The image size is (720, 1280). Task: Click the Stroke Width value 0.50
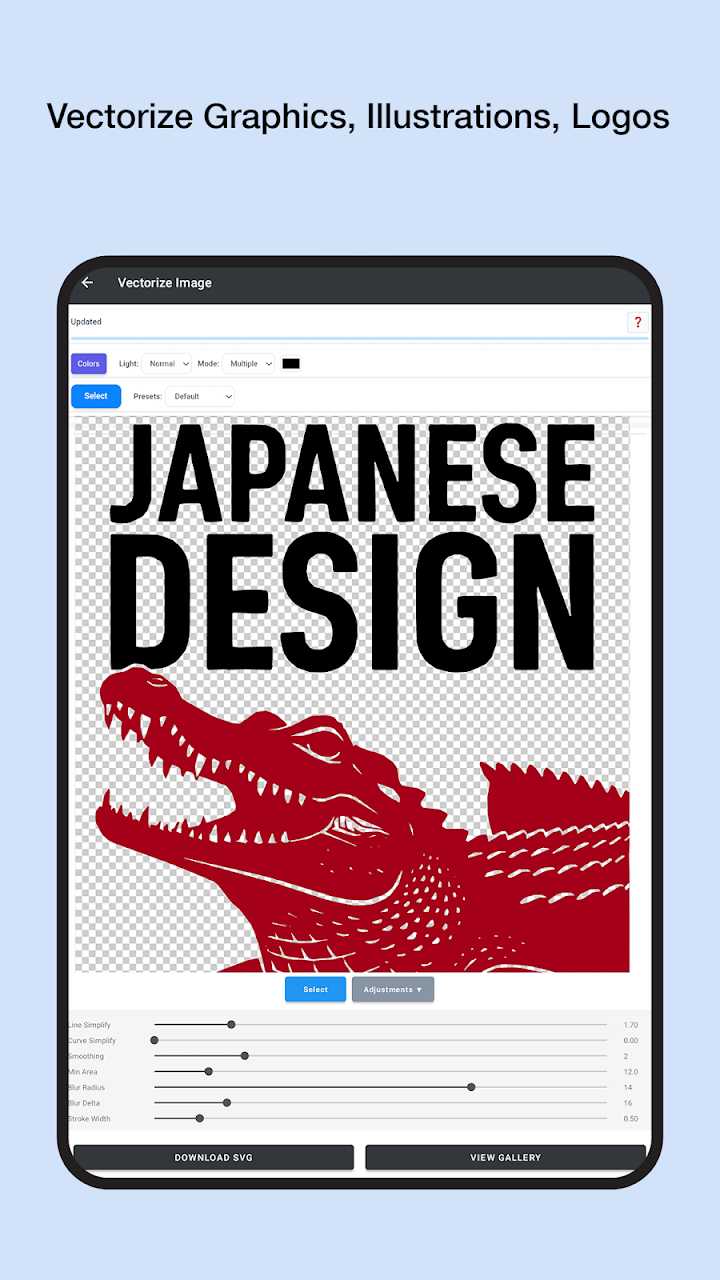[x=630, y=1118]
